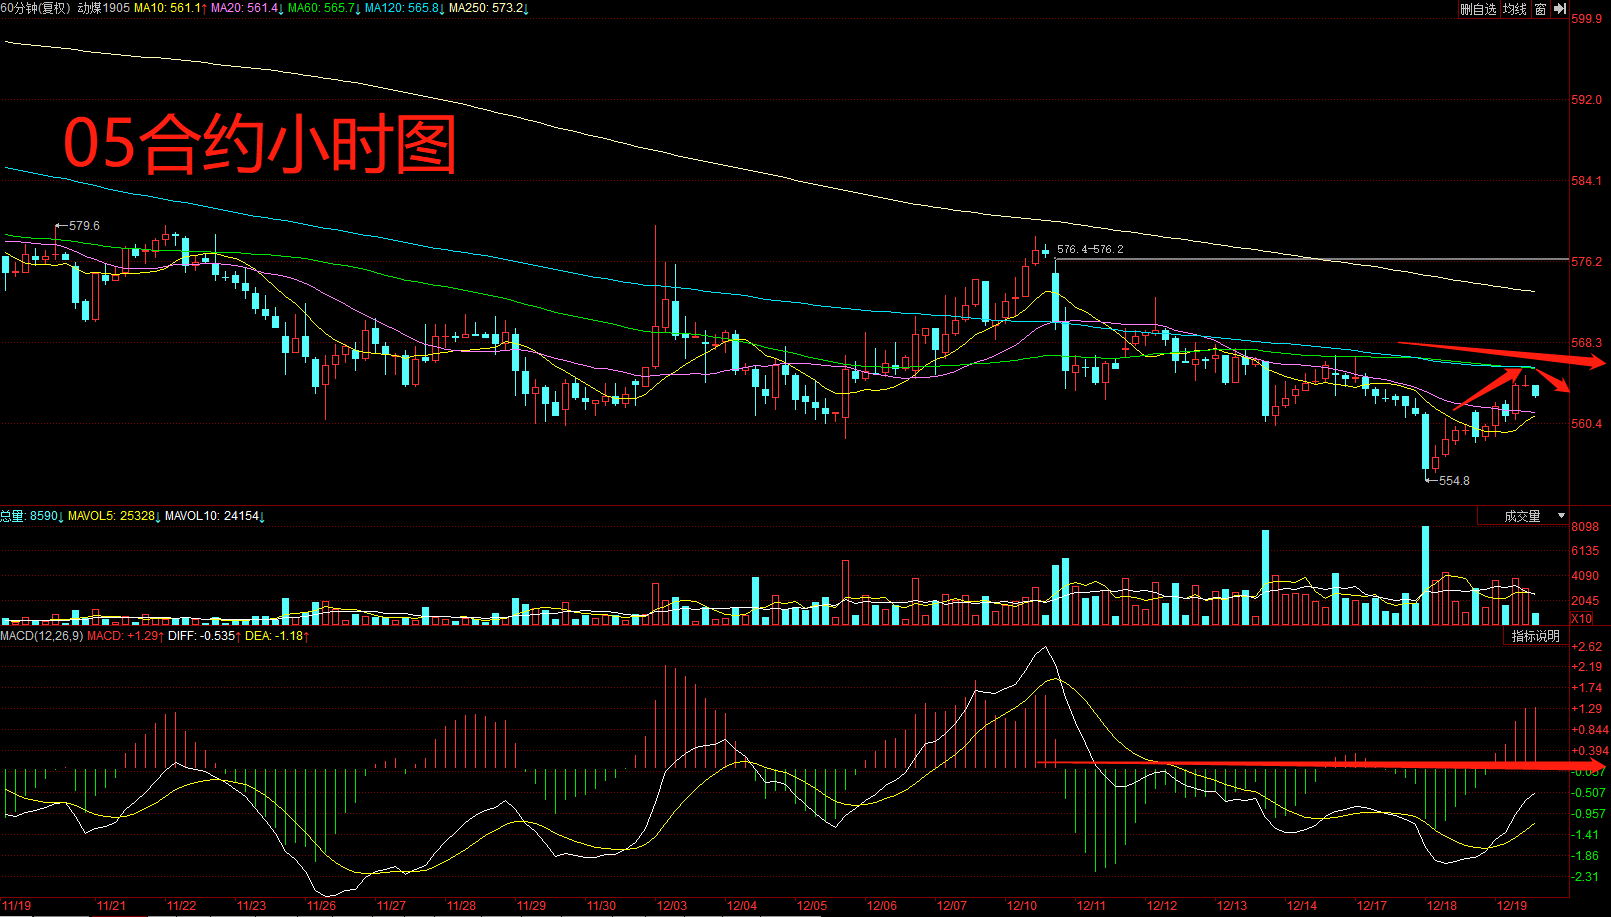Click the 554.8 low price marker
Screen dimensions: 1611x917
[1454, 481]
